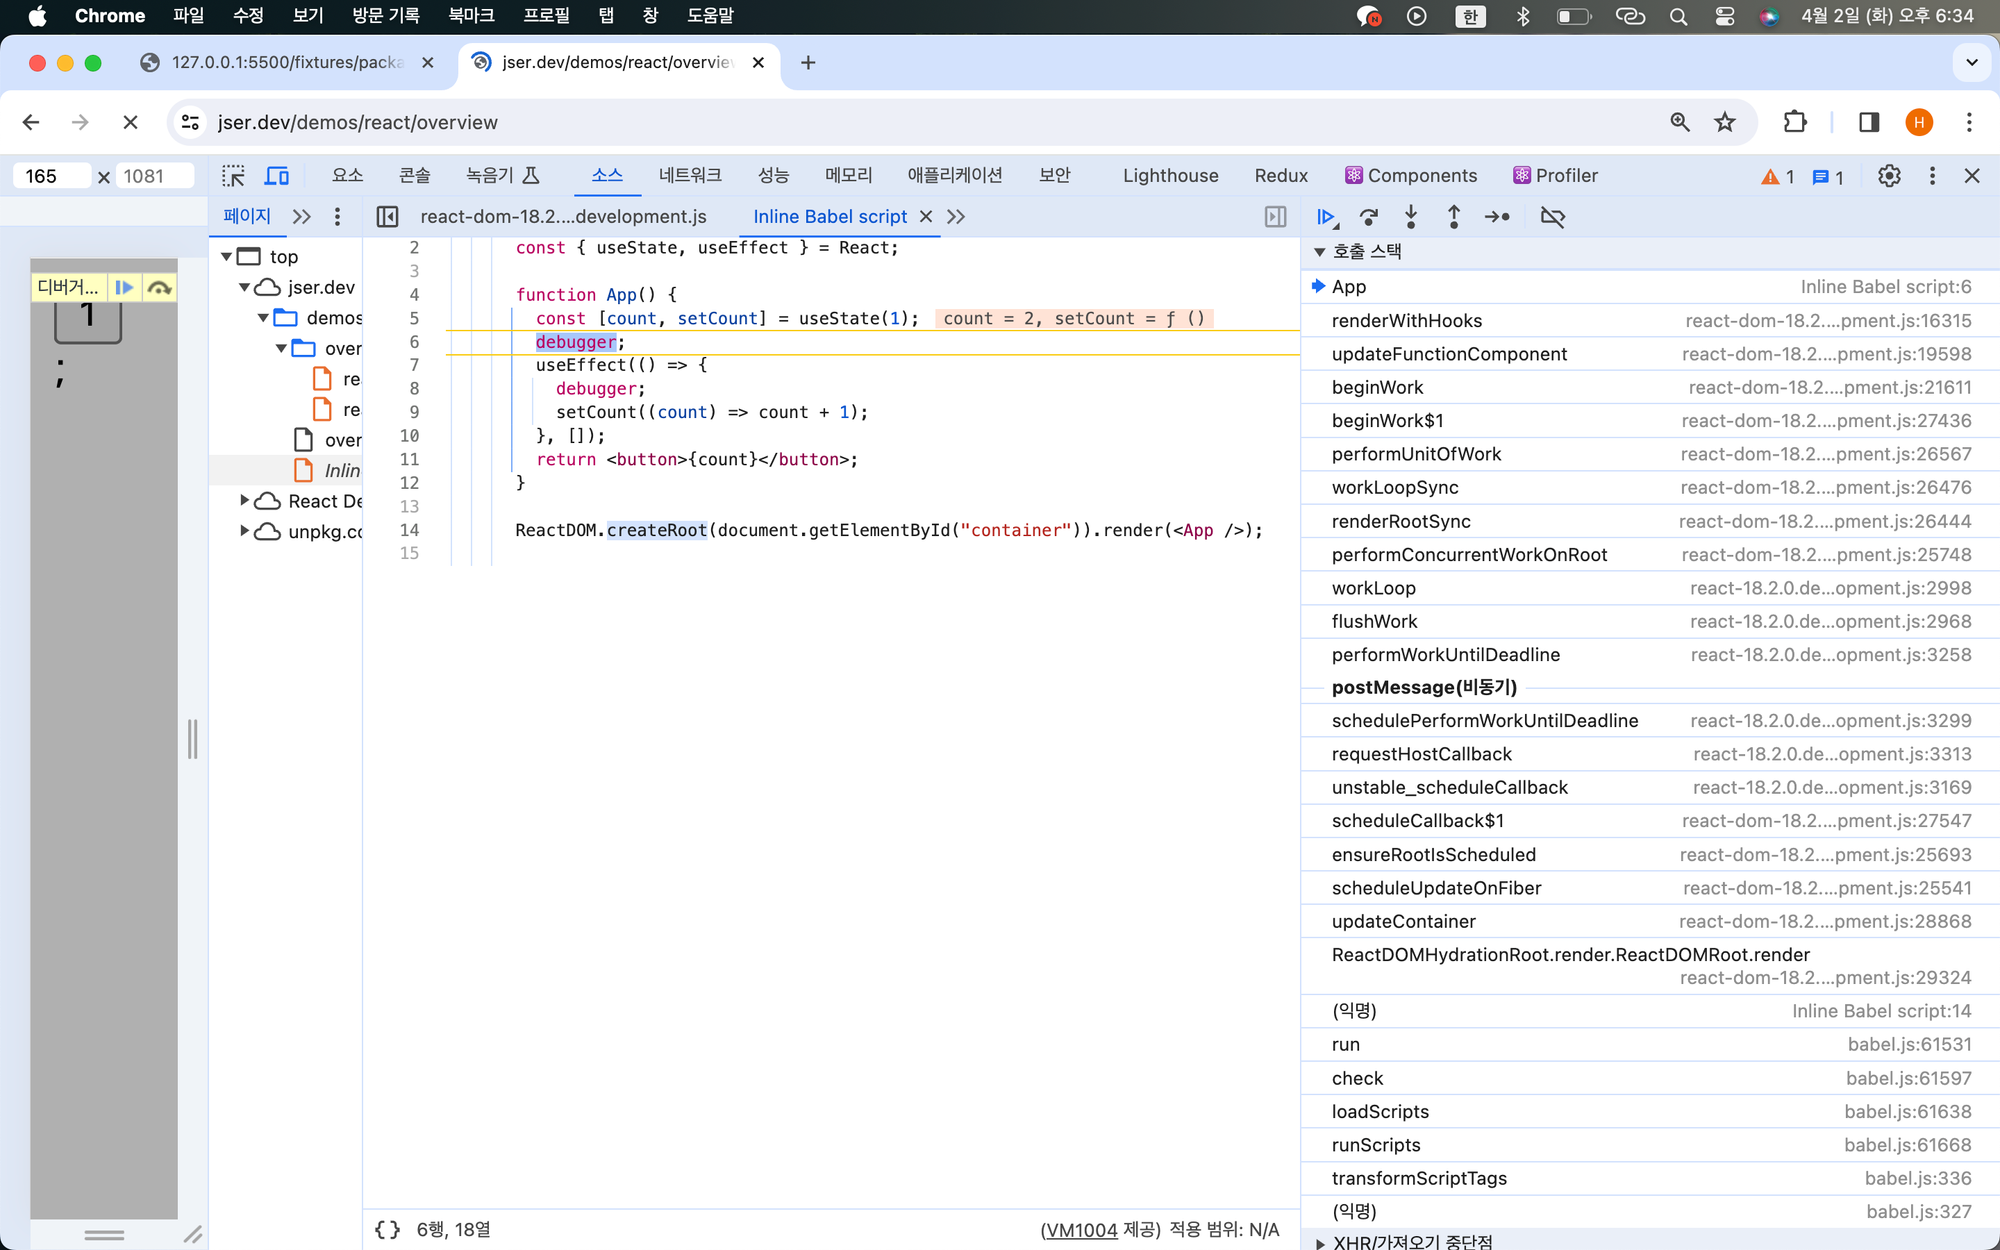Viewport: 2000px width, 1250px height.
Task: Resume script execution in debugger panel
Action: click(x=1327, y=217)
